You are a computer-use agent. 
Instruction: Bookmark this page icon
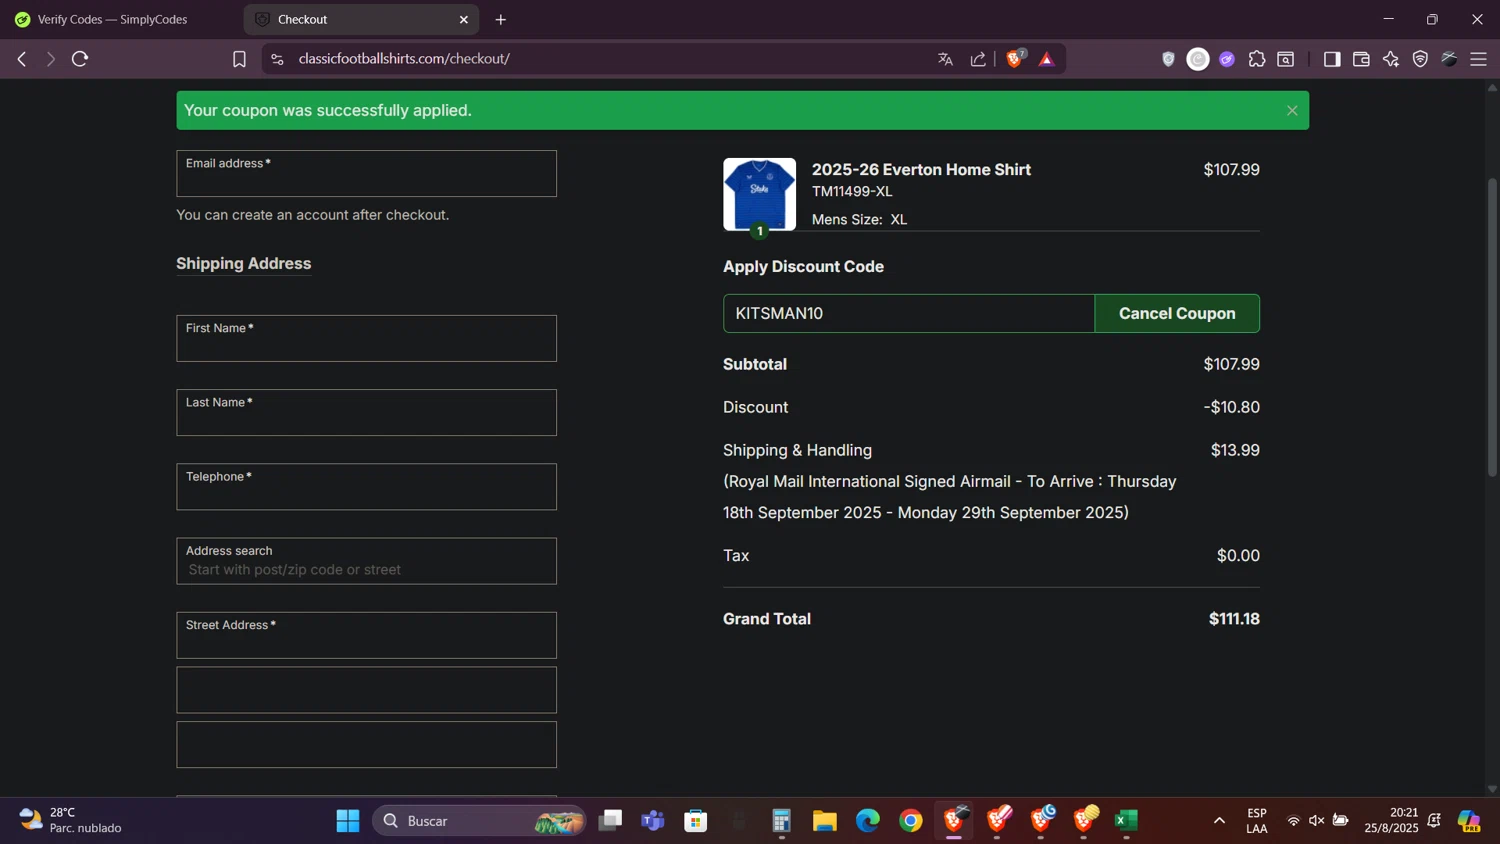pos(239,59)
